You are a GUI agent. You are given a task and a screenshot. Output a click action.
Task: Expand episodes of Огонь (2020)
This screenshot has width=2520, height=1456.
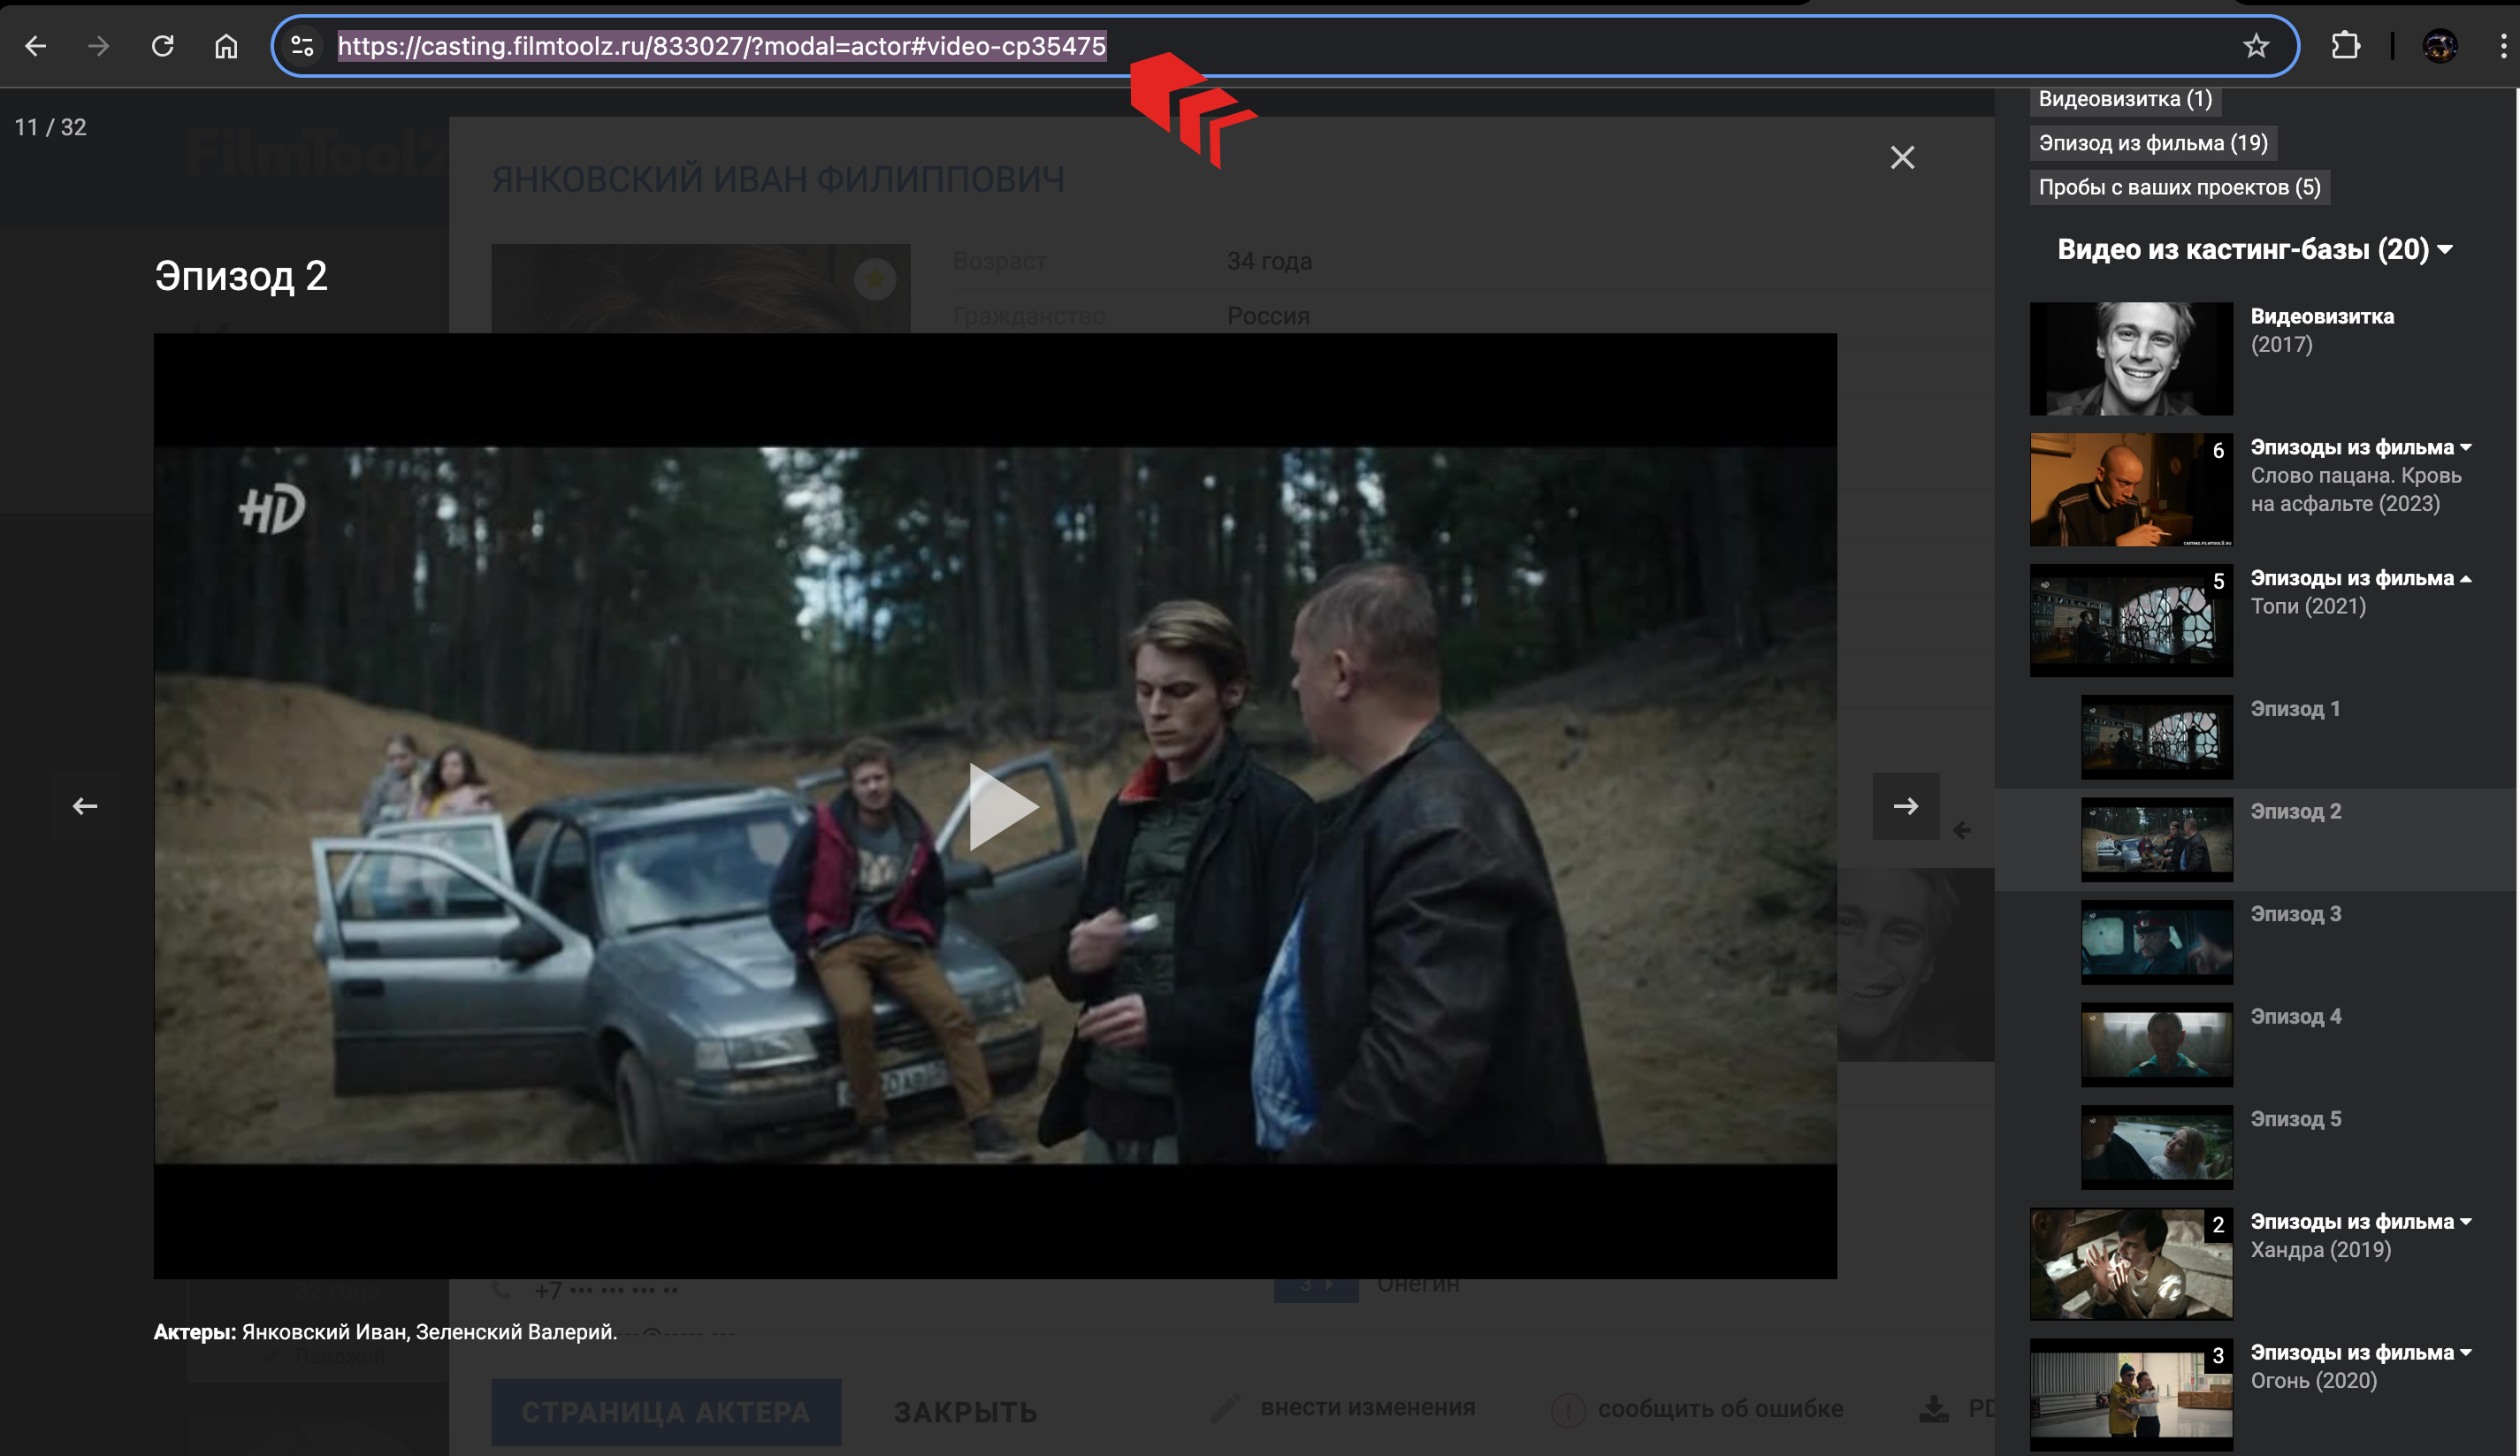(x=2361, y=1353)
